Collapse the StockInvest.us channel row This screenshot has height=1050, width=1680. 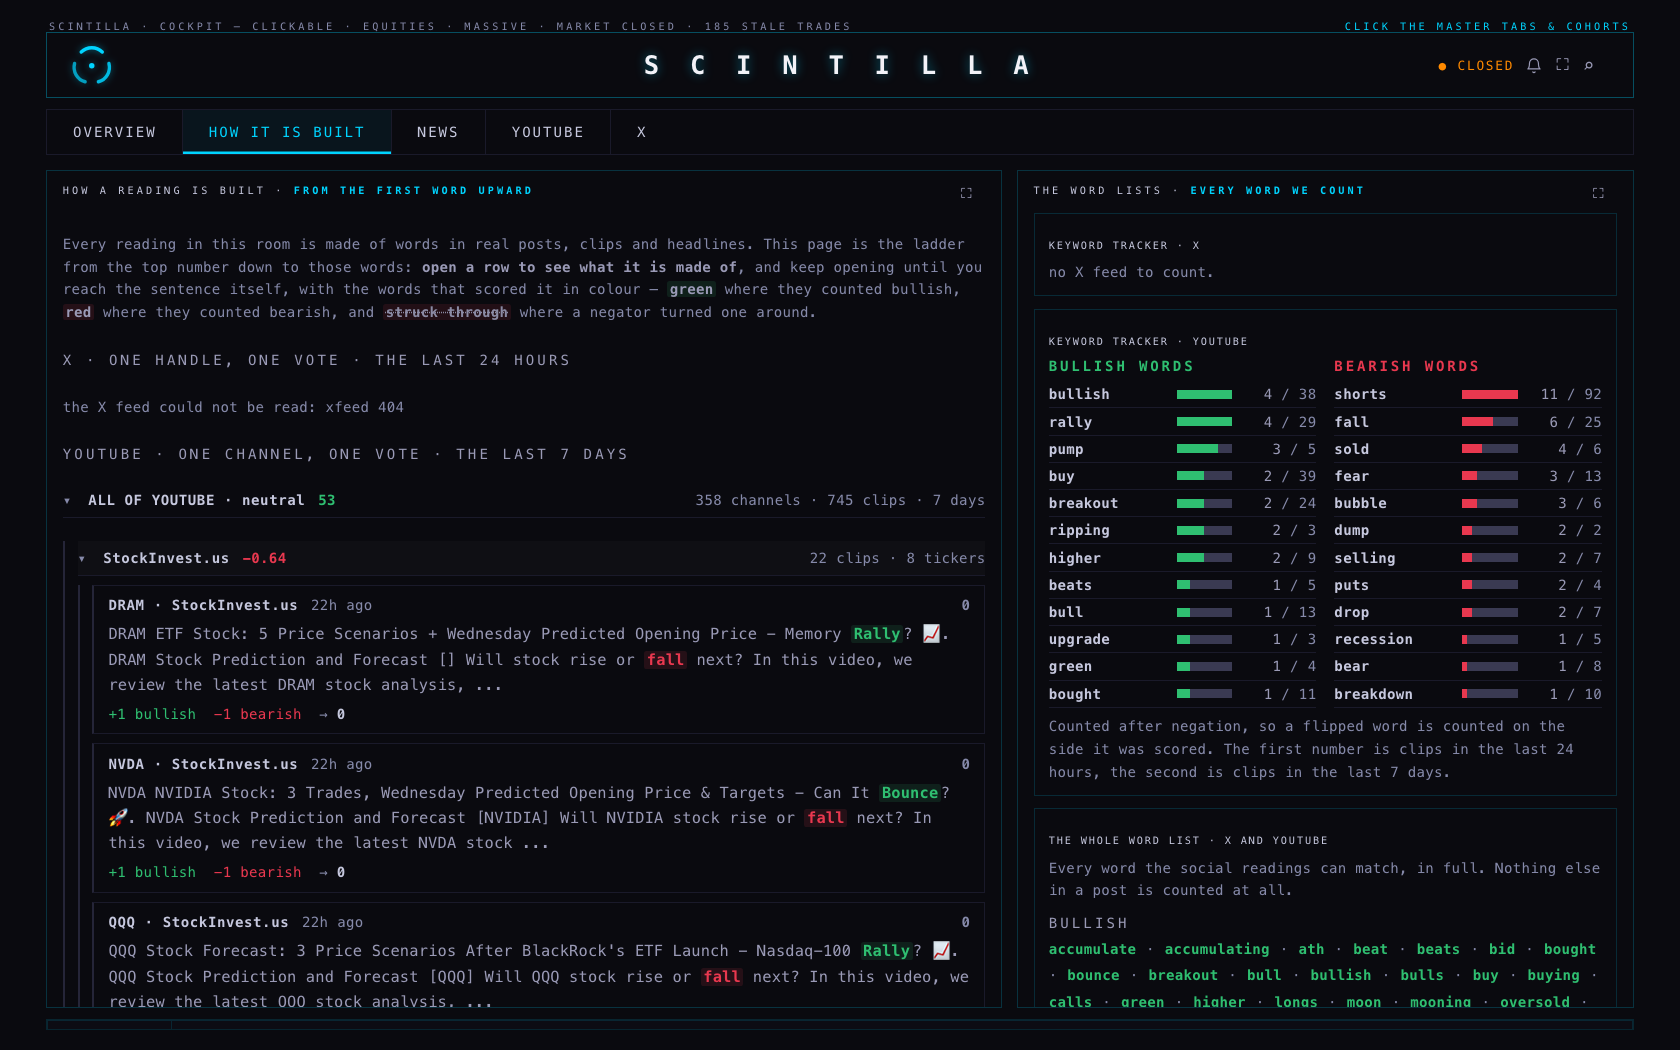[x=532, y=558]
